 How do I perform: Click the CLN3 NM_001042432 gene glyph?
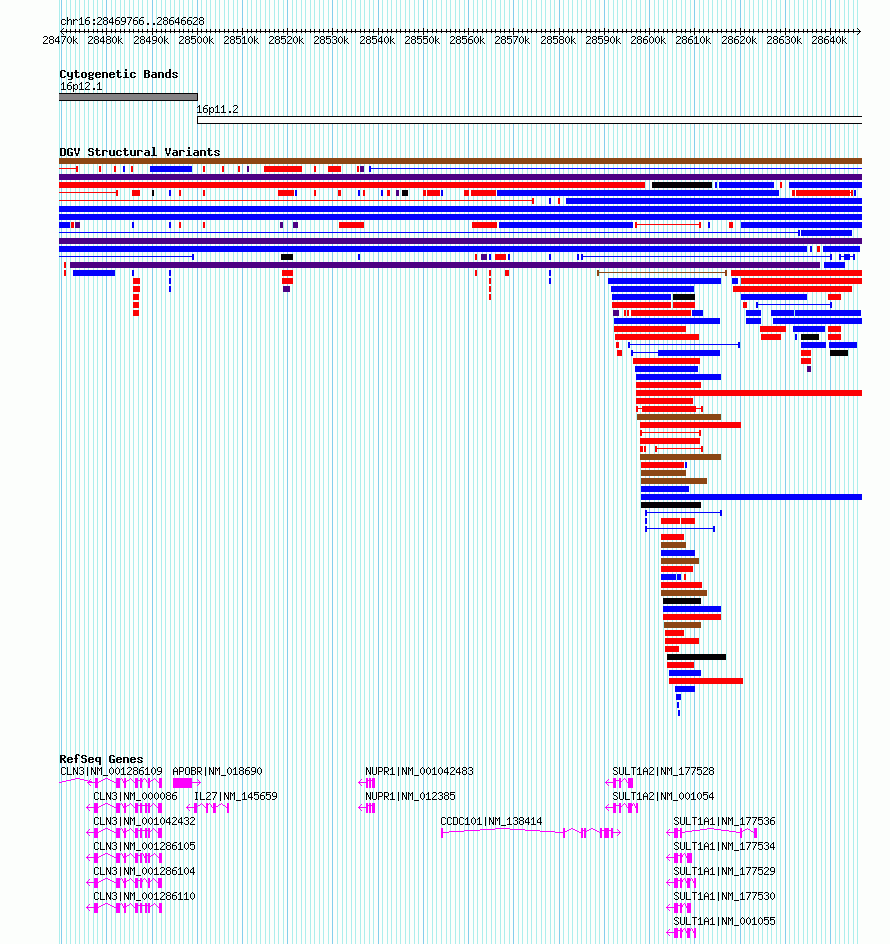pyautogui.click(x=125, y=833)
